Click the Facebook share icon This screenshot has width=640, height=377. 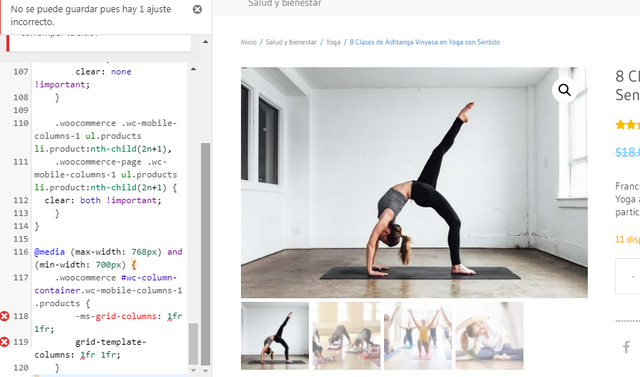pos(626,347)
